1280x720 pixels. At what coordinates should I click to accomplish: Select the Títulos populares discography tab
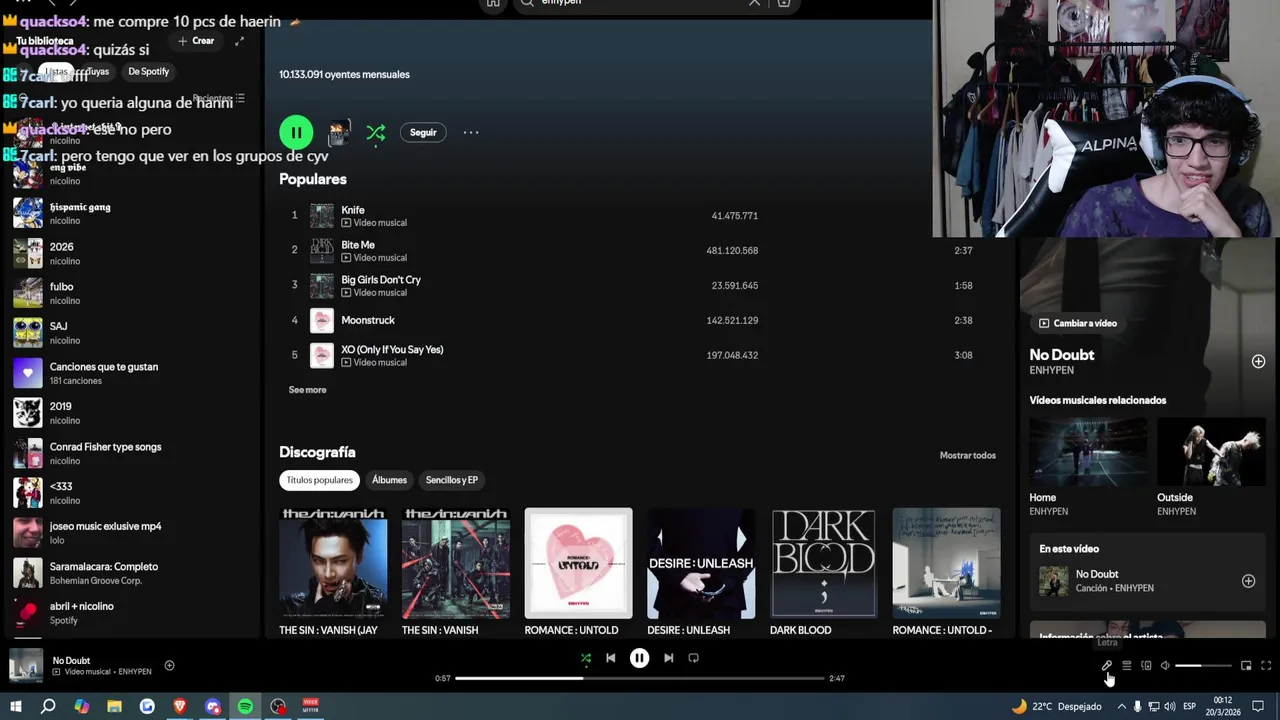click(x=320, y=480)
